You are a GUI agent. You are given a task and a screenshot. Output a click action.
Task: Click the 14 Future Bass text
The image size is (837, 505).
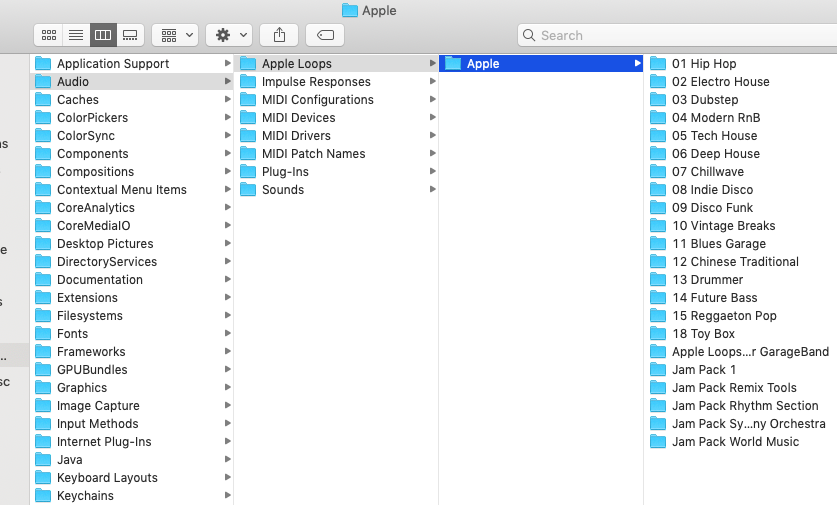pos(715,298)
